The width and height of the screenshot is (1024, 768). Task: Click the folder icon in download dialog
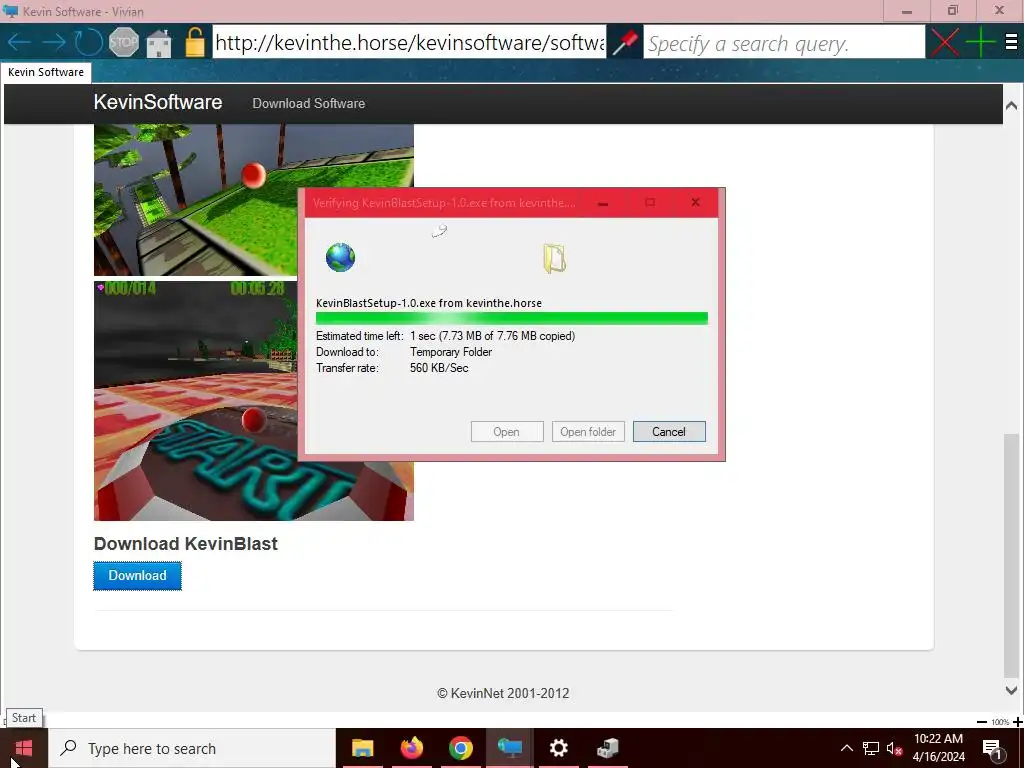[x=554, y=258]
